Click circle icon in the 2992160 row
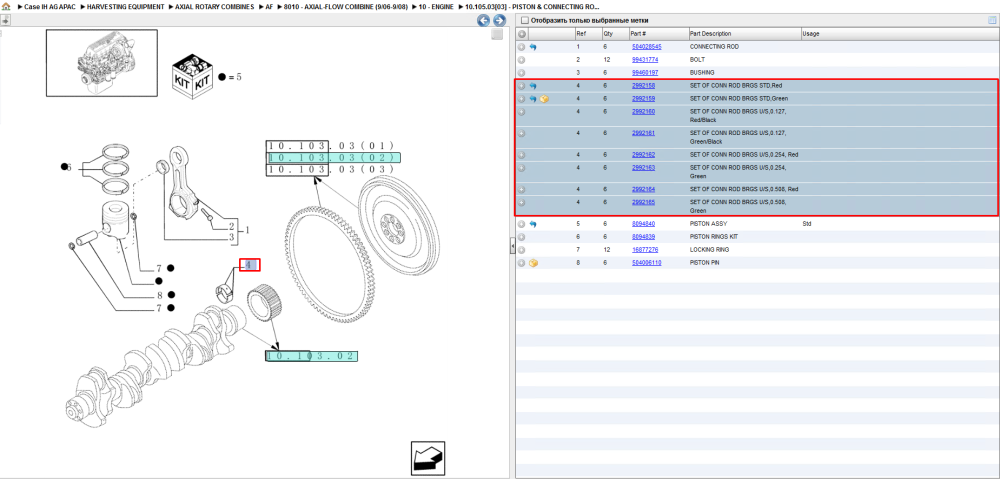Image resolution: width=1000 pixels, height=479 pixels. pos(521,112)
